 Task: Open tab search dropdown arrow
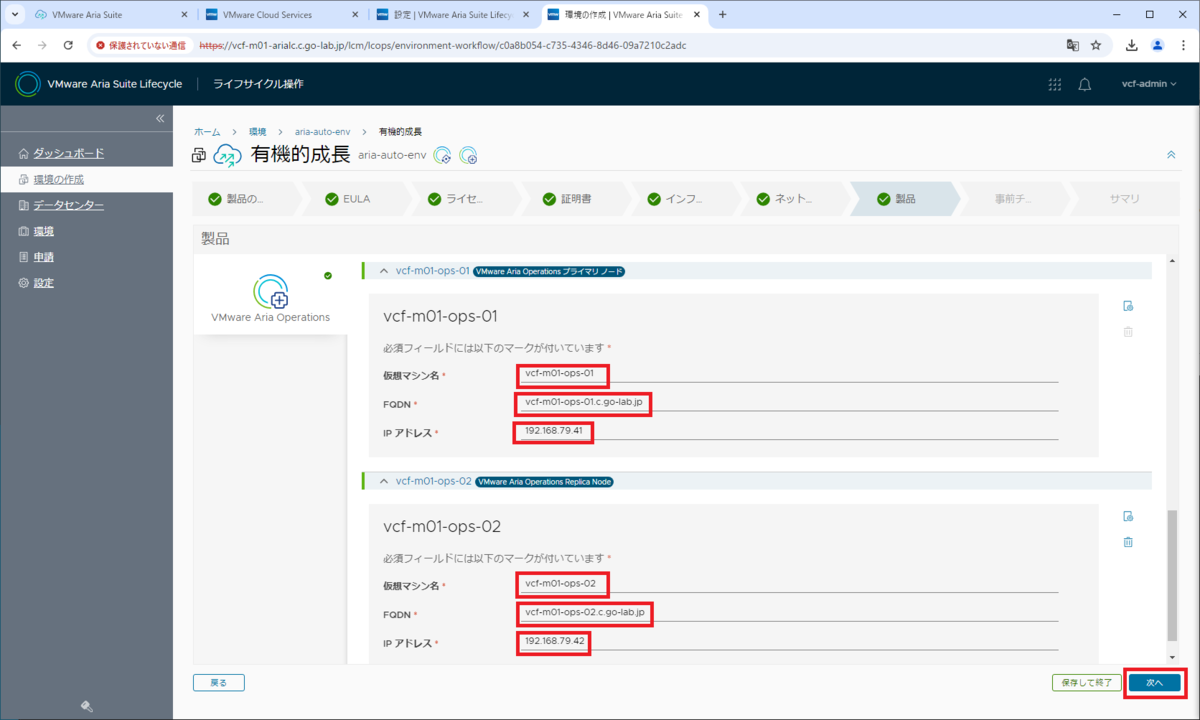tap(14, 15)
